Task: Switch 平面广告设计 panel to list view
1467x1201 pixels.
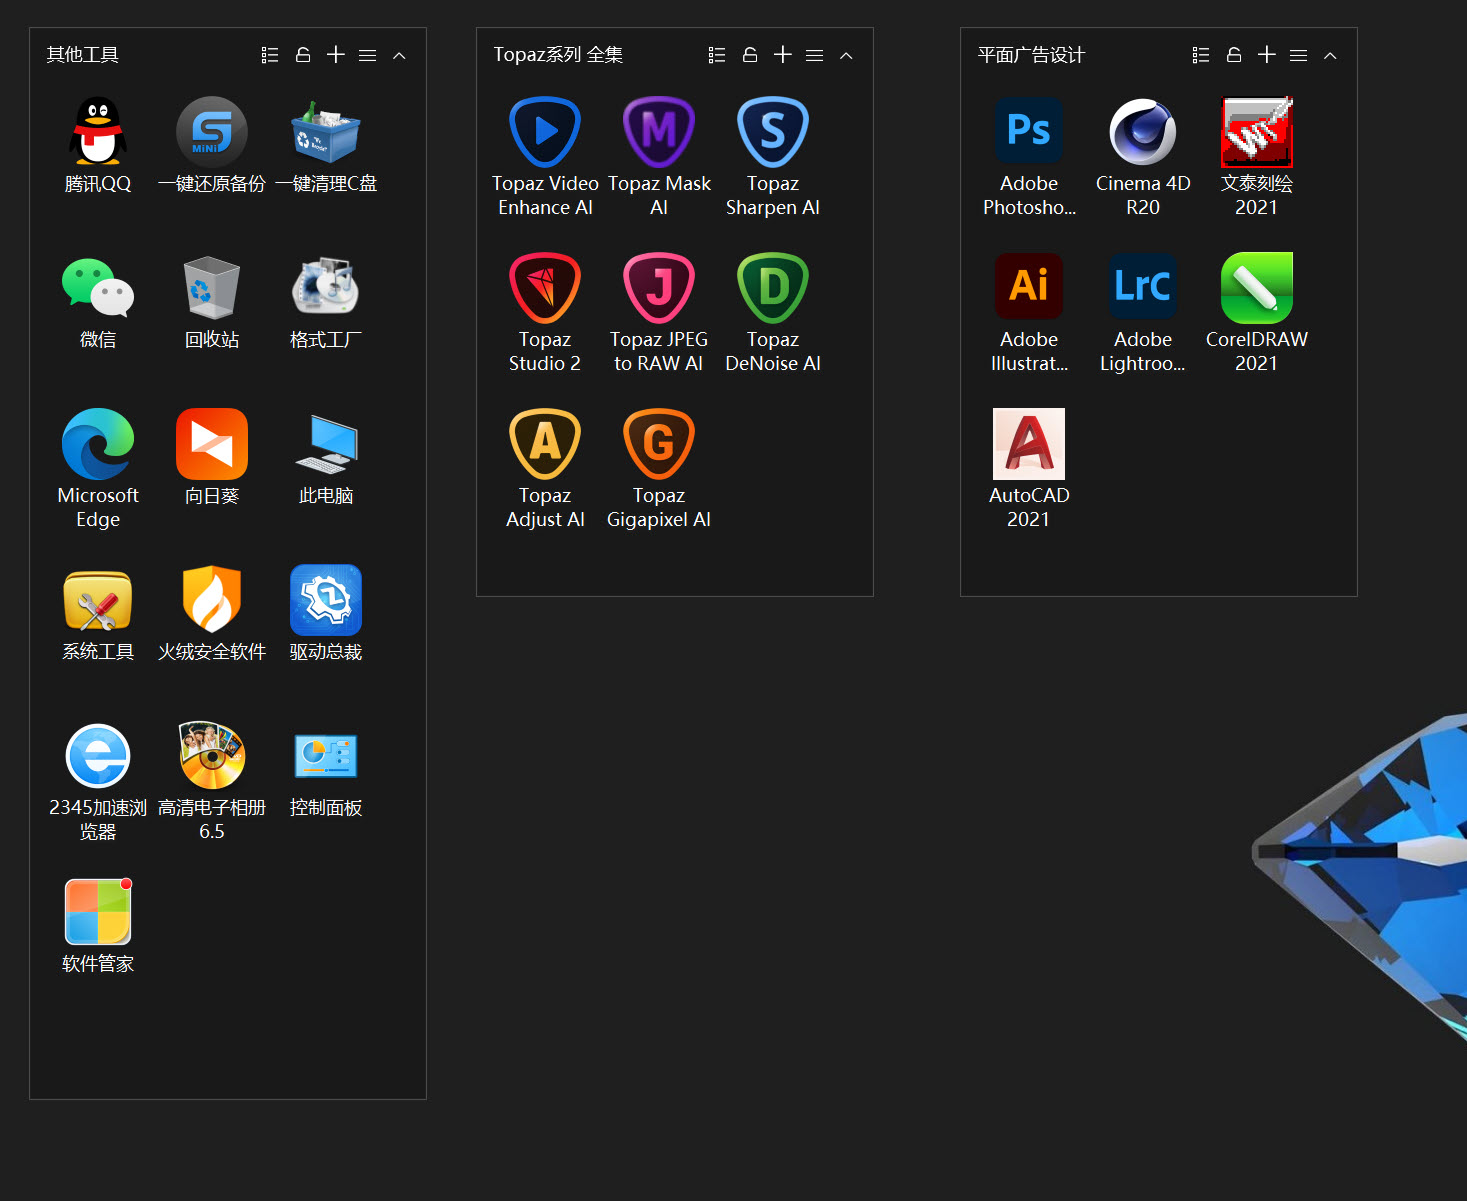Action: pos(1201,55)
